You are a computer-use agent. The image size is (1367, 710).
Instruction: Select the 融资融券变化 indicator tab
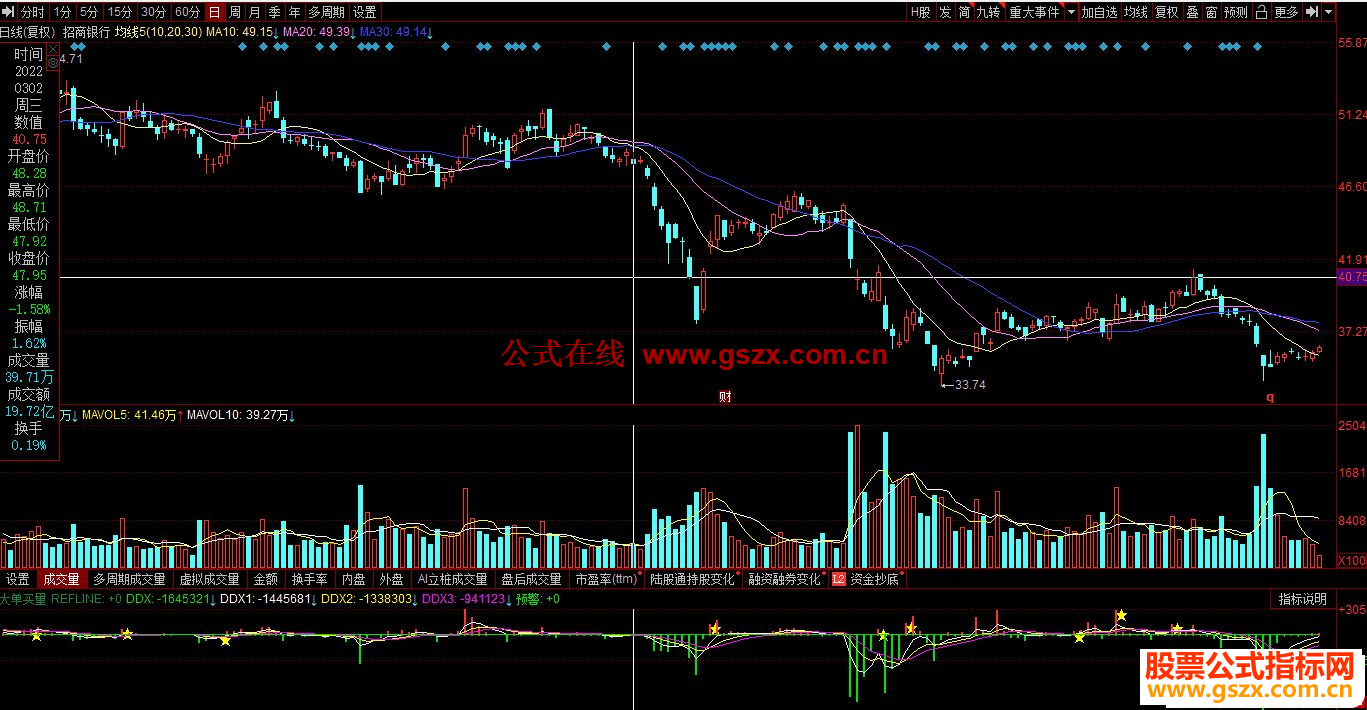click(785, 579)
